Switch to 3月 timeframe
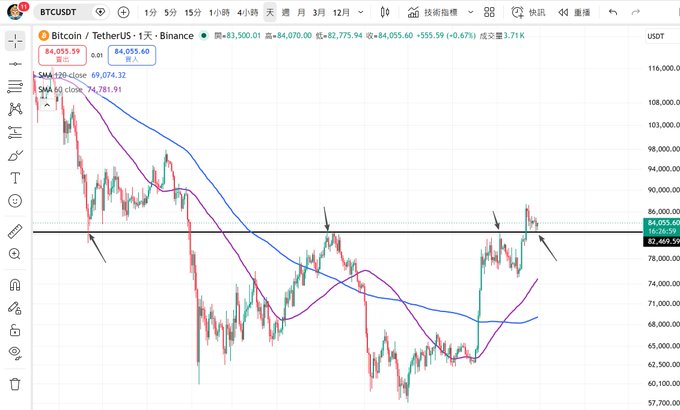680x410 pixels. (x=319, y=13)
